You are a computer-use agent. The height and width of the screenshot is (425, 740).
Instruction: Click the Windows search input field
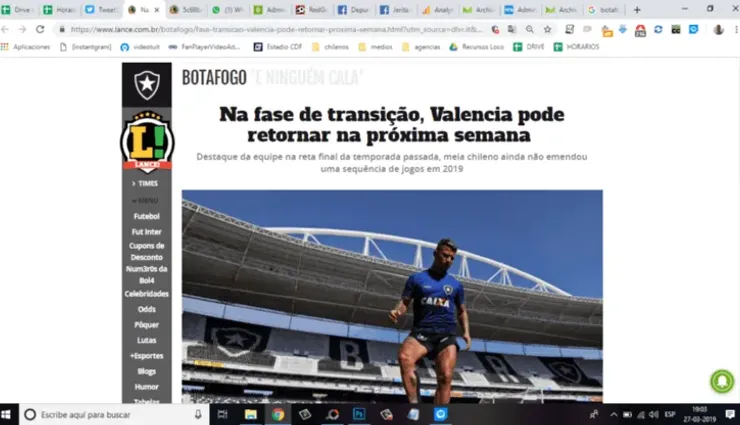[114, 414]
